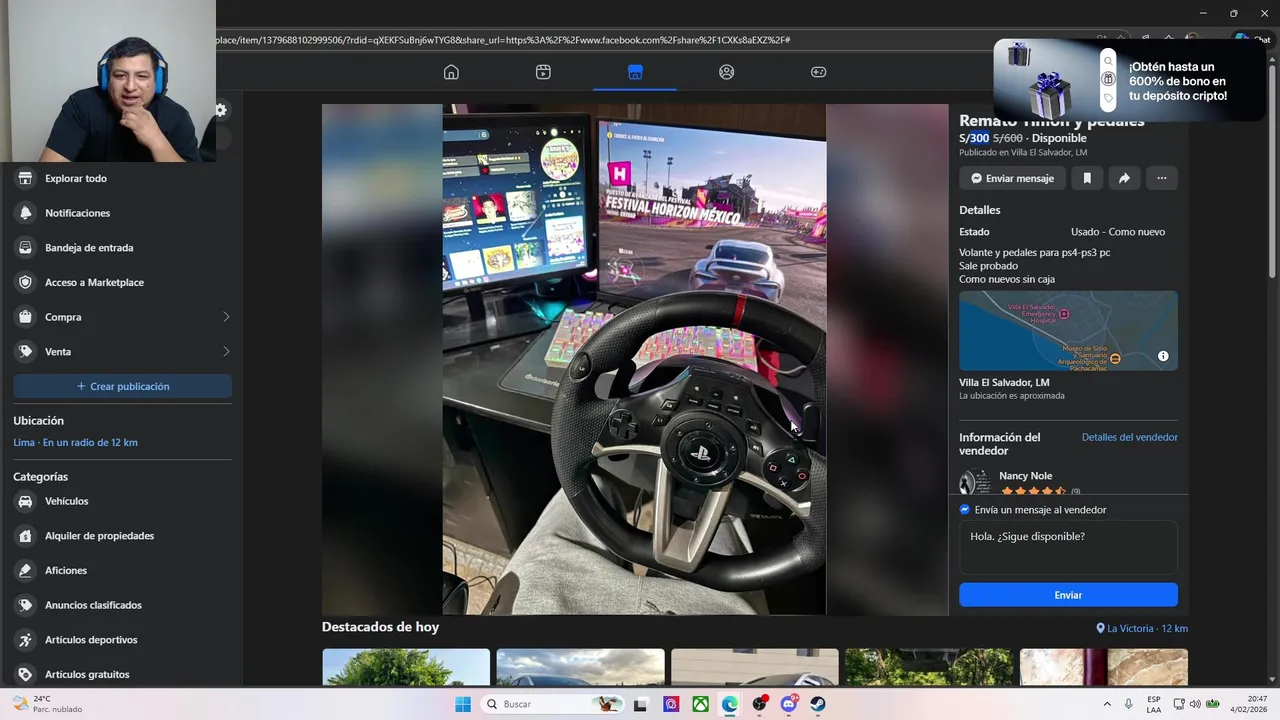Image resolution: width=1280 pixels, height=720 pixels.
Task: Click seller Nancy Nole avatar
Action: [x=975, y=482]
